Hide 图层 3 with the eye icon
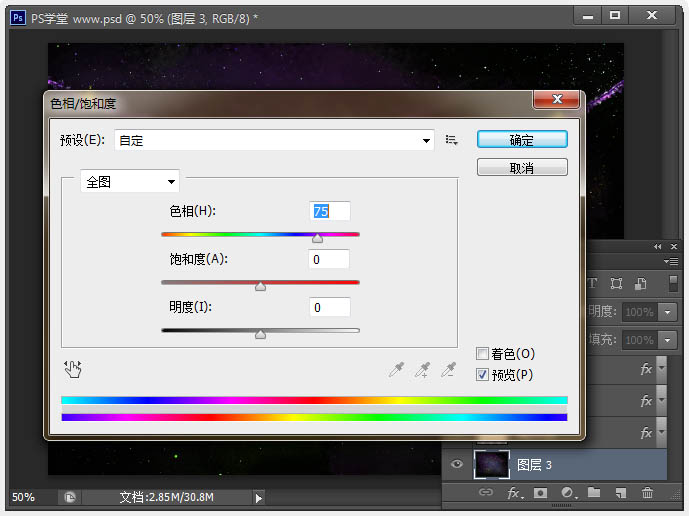The image size is (689, 516). pyautogui.click(x=457, y=464)
